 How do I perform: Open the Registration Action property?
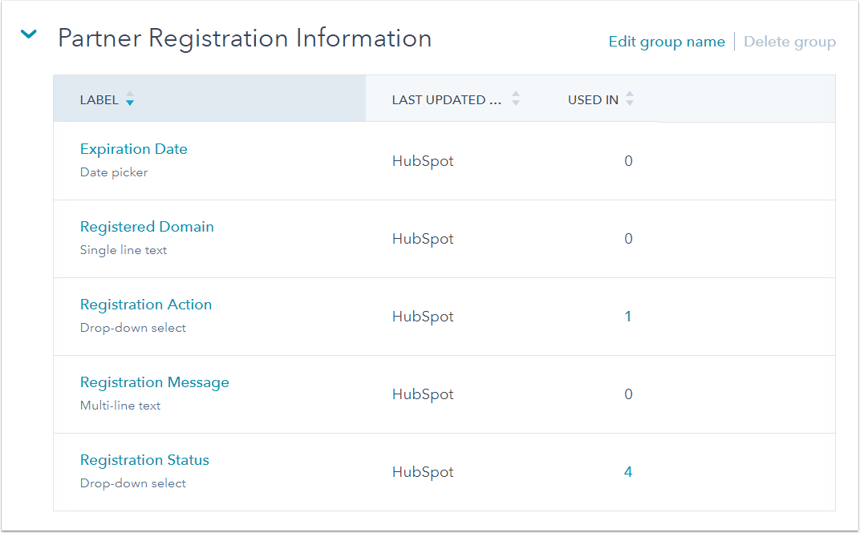click(x=146, y=305)
